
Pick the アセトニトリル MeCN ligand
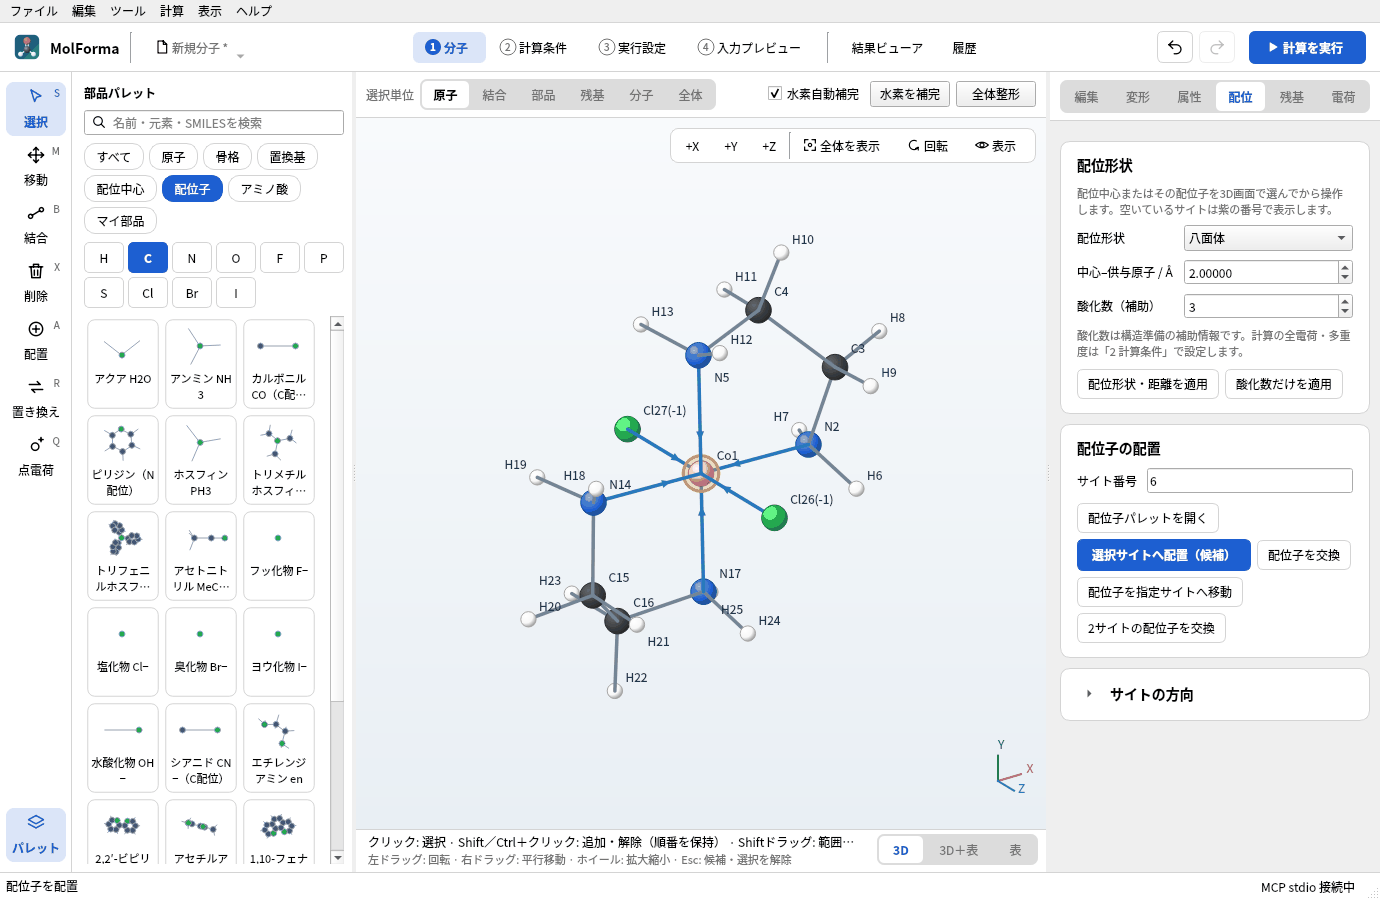click(201, 555)
